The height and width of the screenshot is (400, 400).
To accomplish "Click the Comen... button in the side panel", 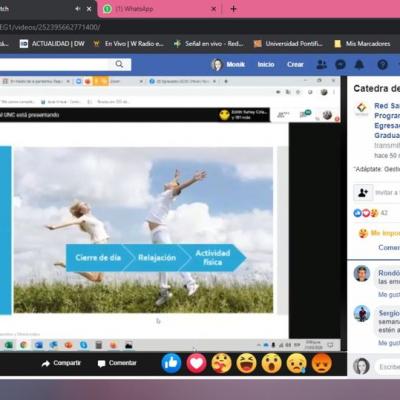I will 389,247.
